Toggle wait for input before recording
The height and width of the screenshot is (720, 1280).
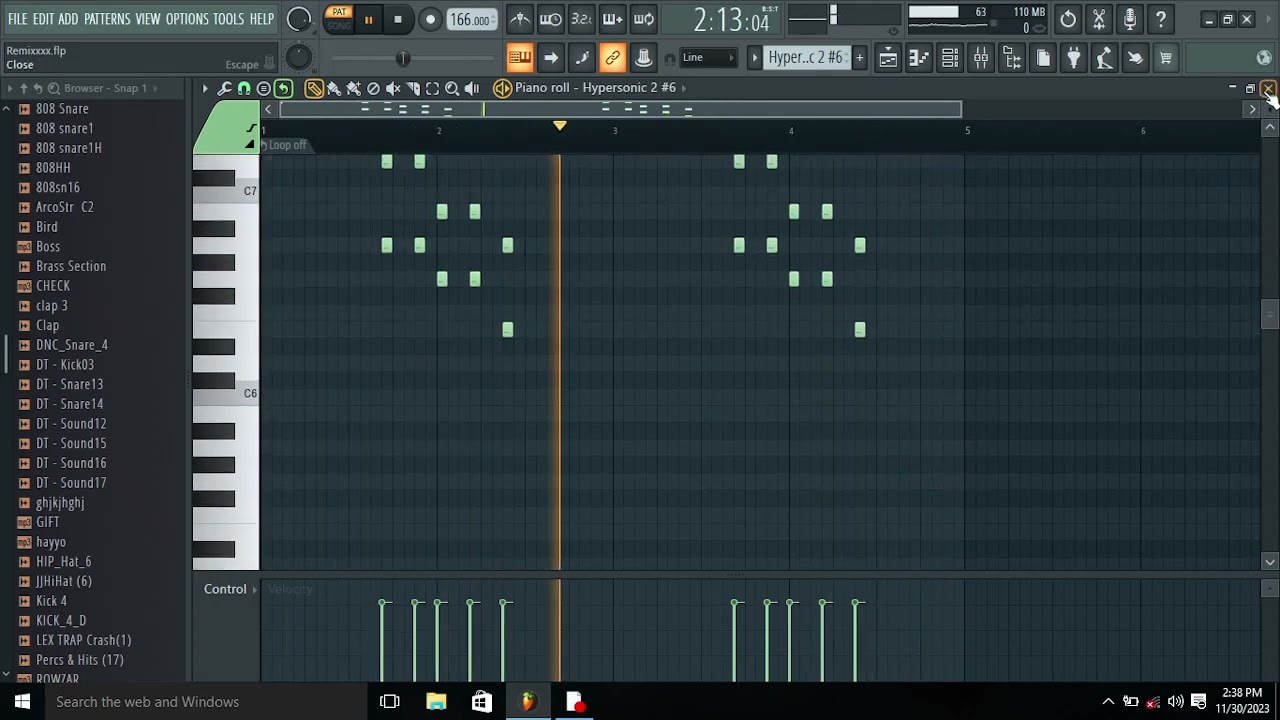(x=551, y=19)
